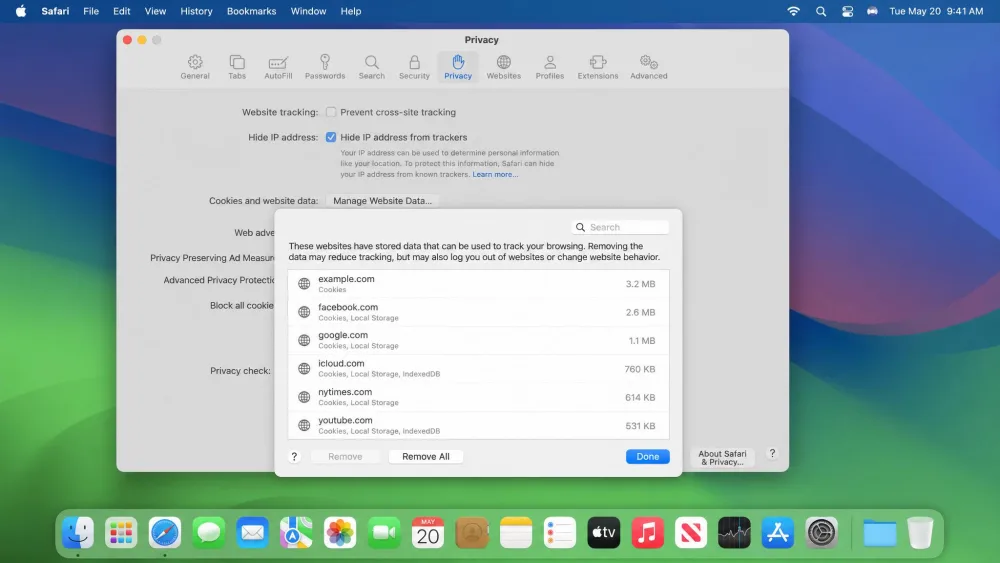The width and height of the screenshot is (1000, 563).
Task: Click the blue Done button
Action: click(x=647, y=457)
